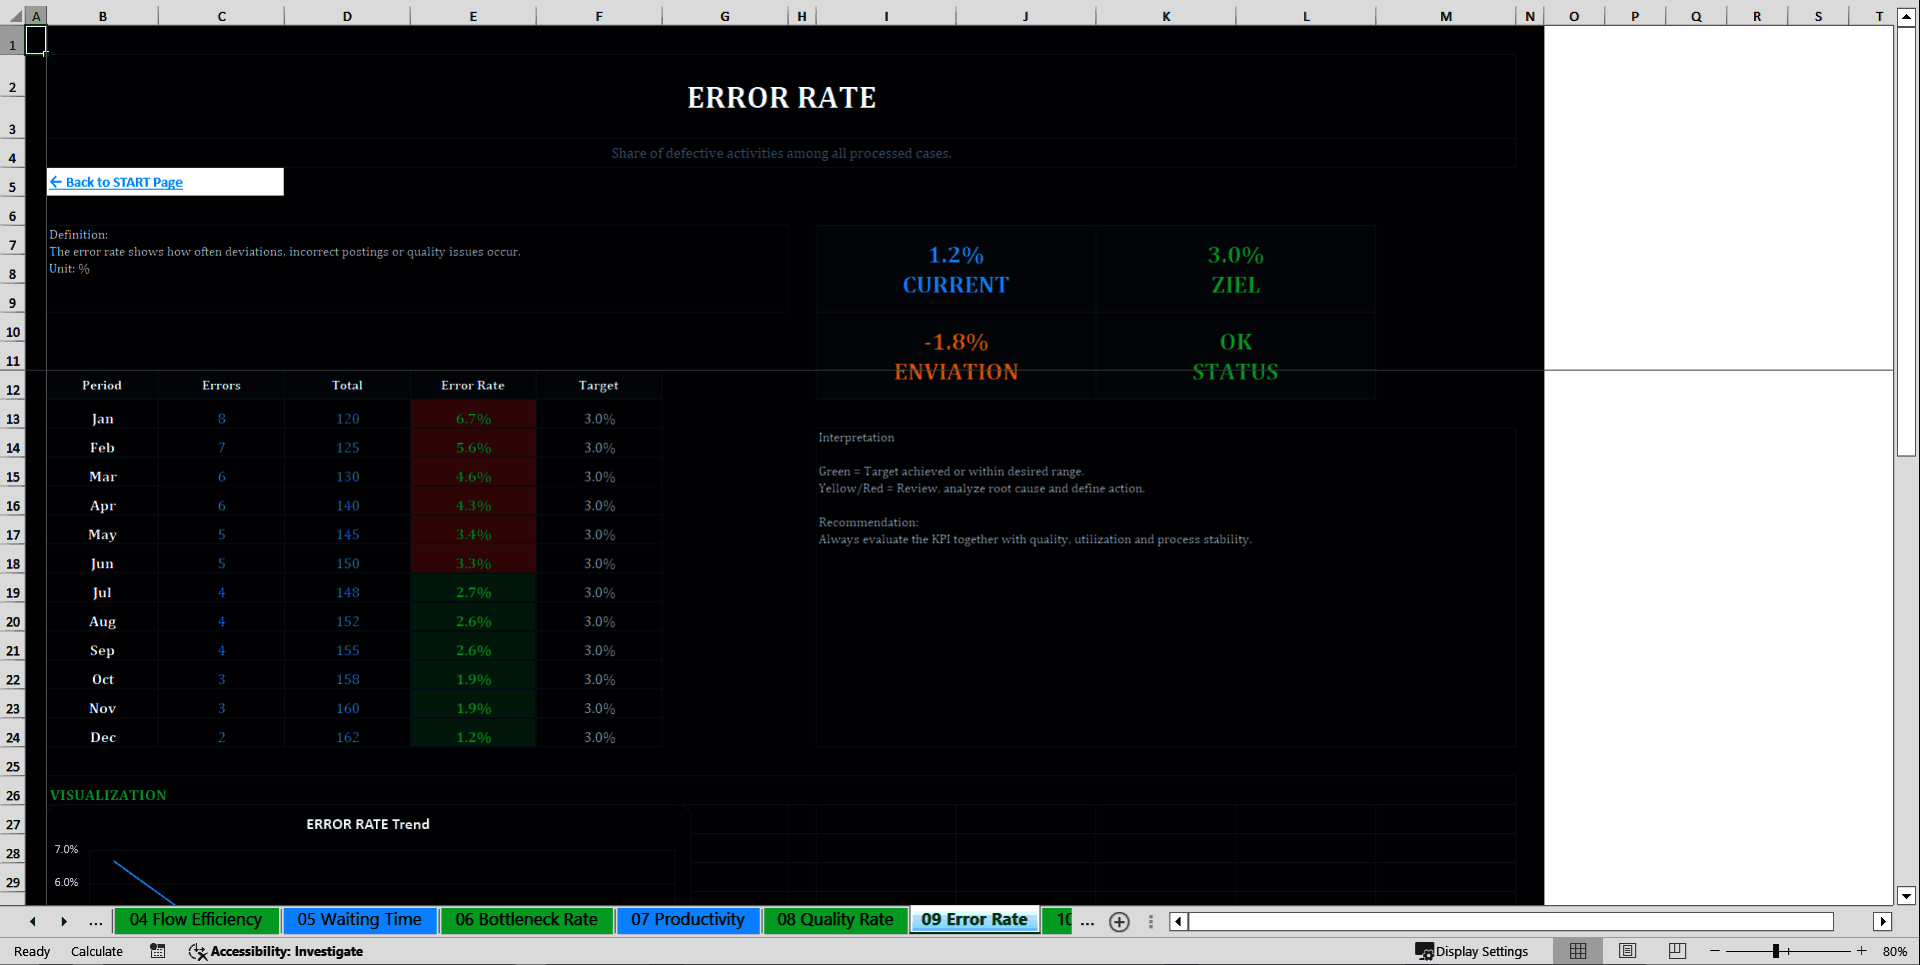Go to the next sheet tab with the arrow

tap(64, 922)
